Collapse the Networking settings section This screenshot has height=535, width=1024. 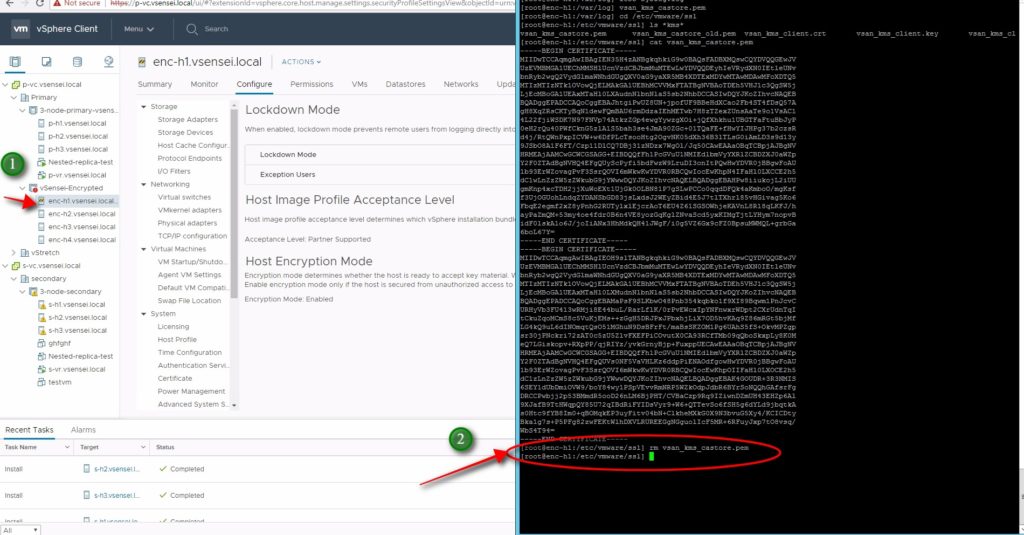tap(143, 184)
